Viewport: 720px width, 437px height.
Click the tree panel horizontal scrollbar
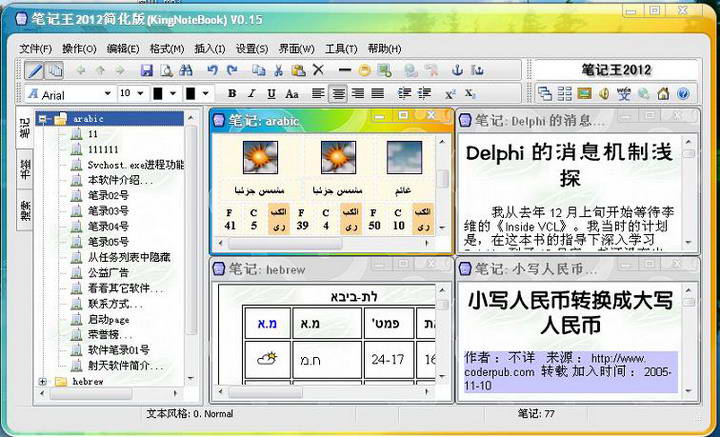click(110, 393)
